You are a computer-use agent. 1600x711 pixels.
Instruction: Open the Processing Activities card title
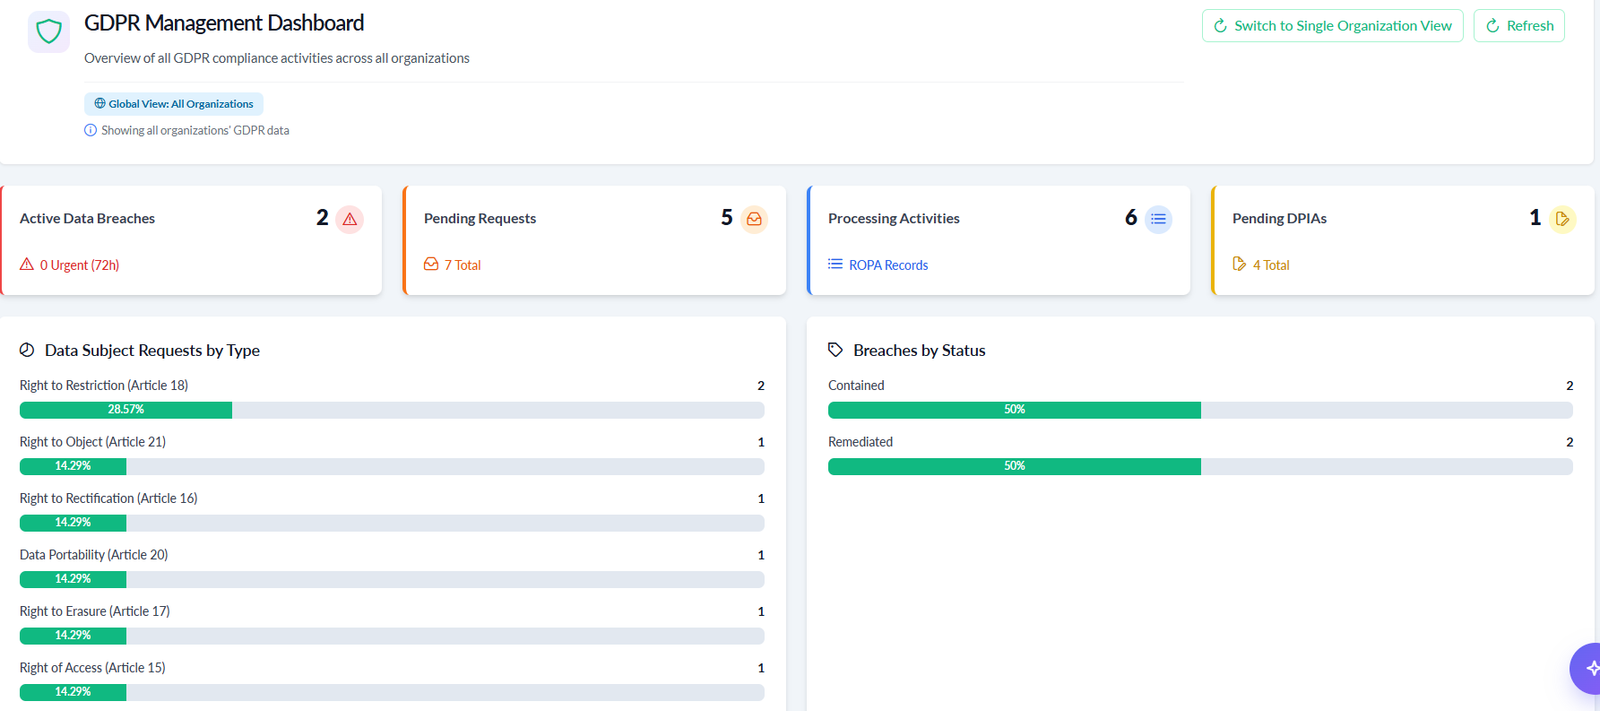click(x=894, y=218)
